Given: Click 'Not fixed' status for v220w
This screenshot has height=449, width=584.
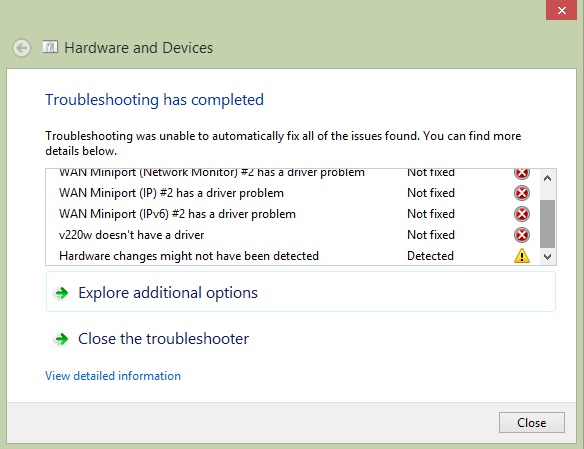Looking at the screenshot, I should point(431,235).
